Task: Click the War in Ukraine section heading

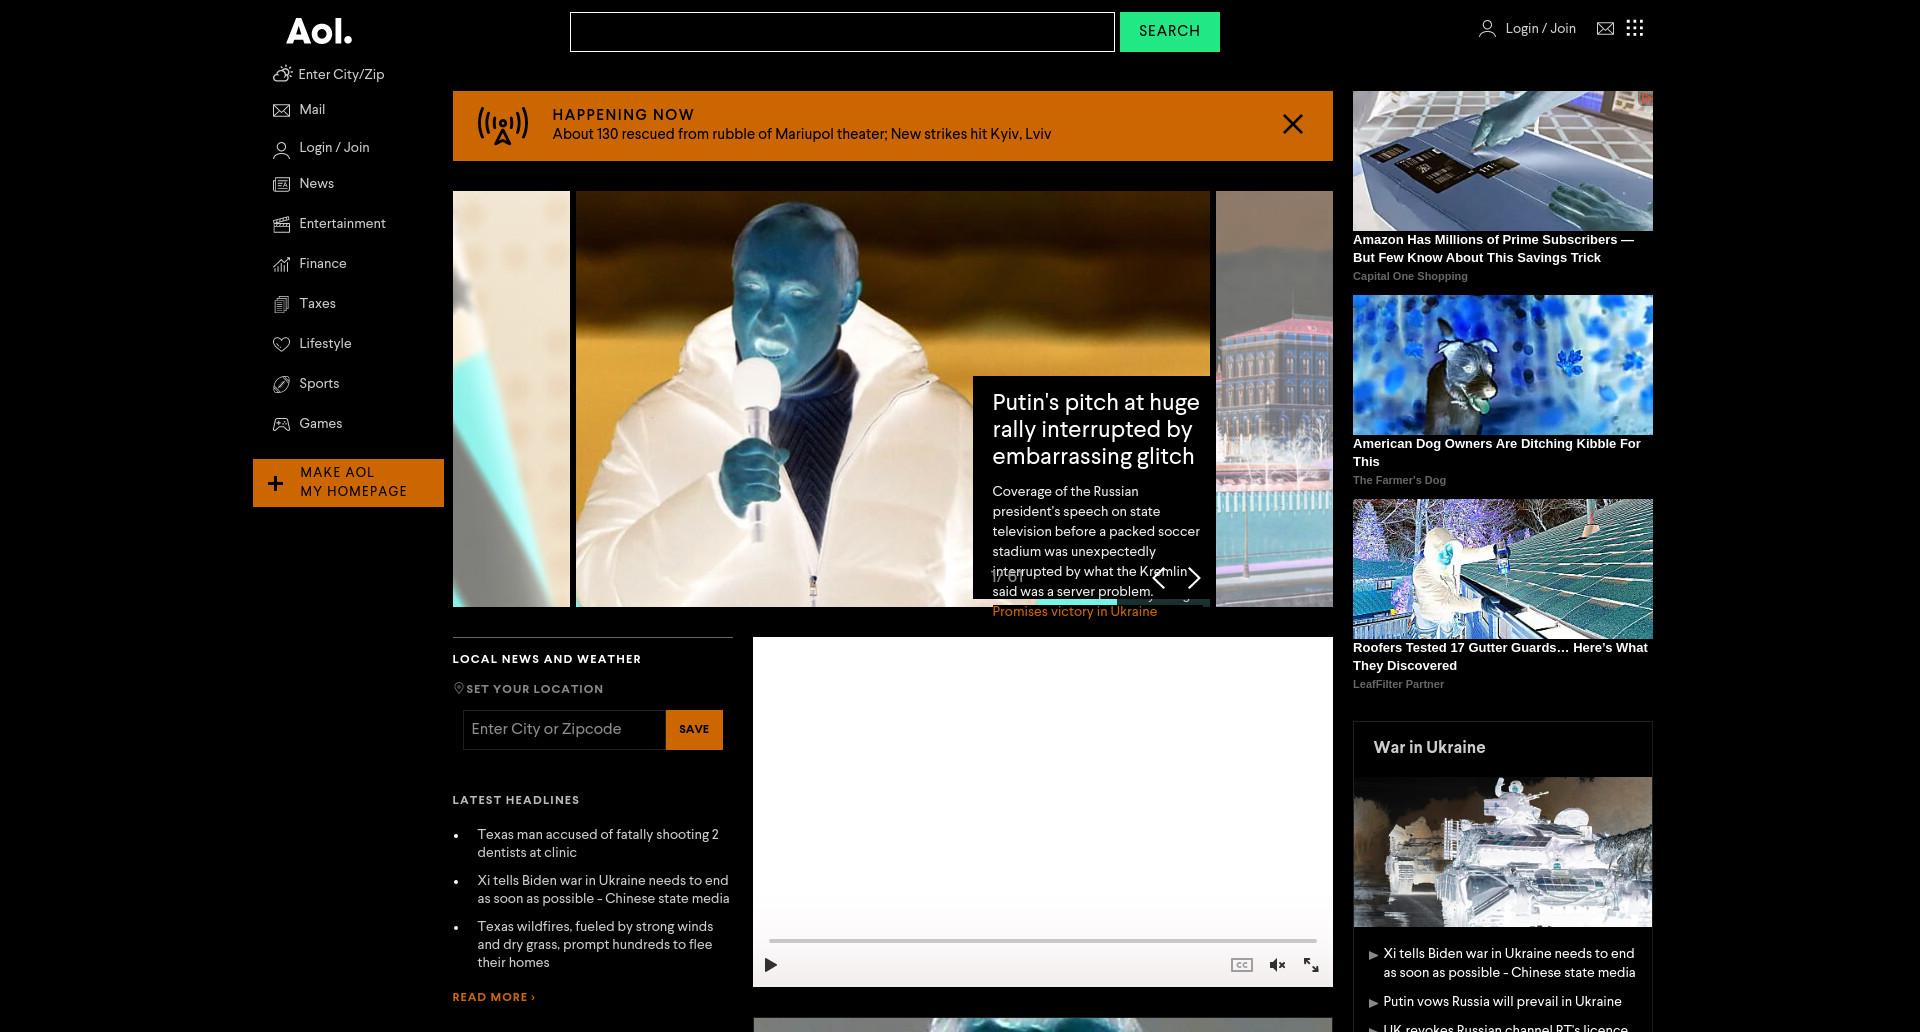Action: [1429, 748]
